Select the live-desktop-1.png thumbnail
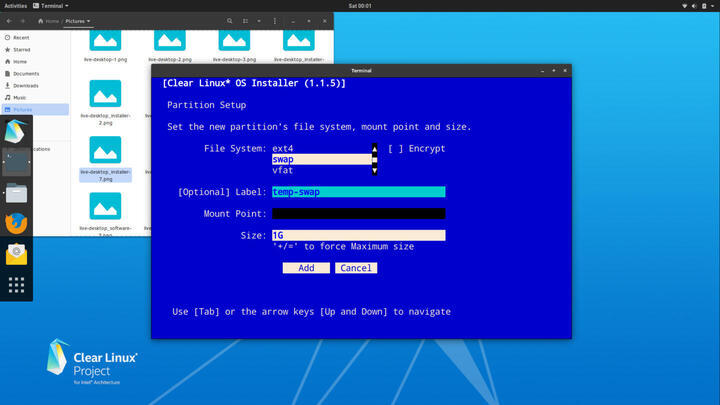 click(x=105, y=41)
